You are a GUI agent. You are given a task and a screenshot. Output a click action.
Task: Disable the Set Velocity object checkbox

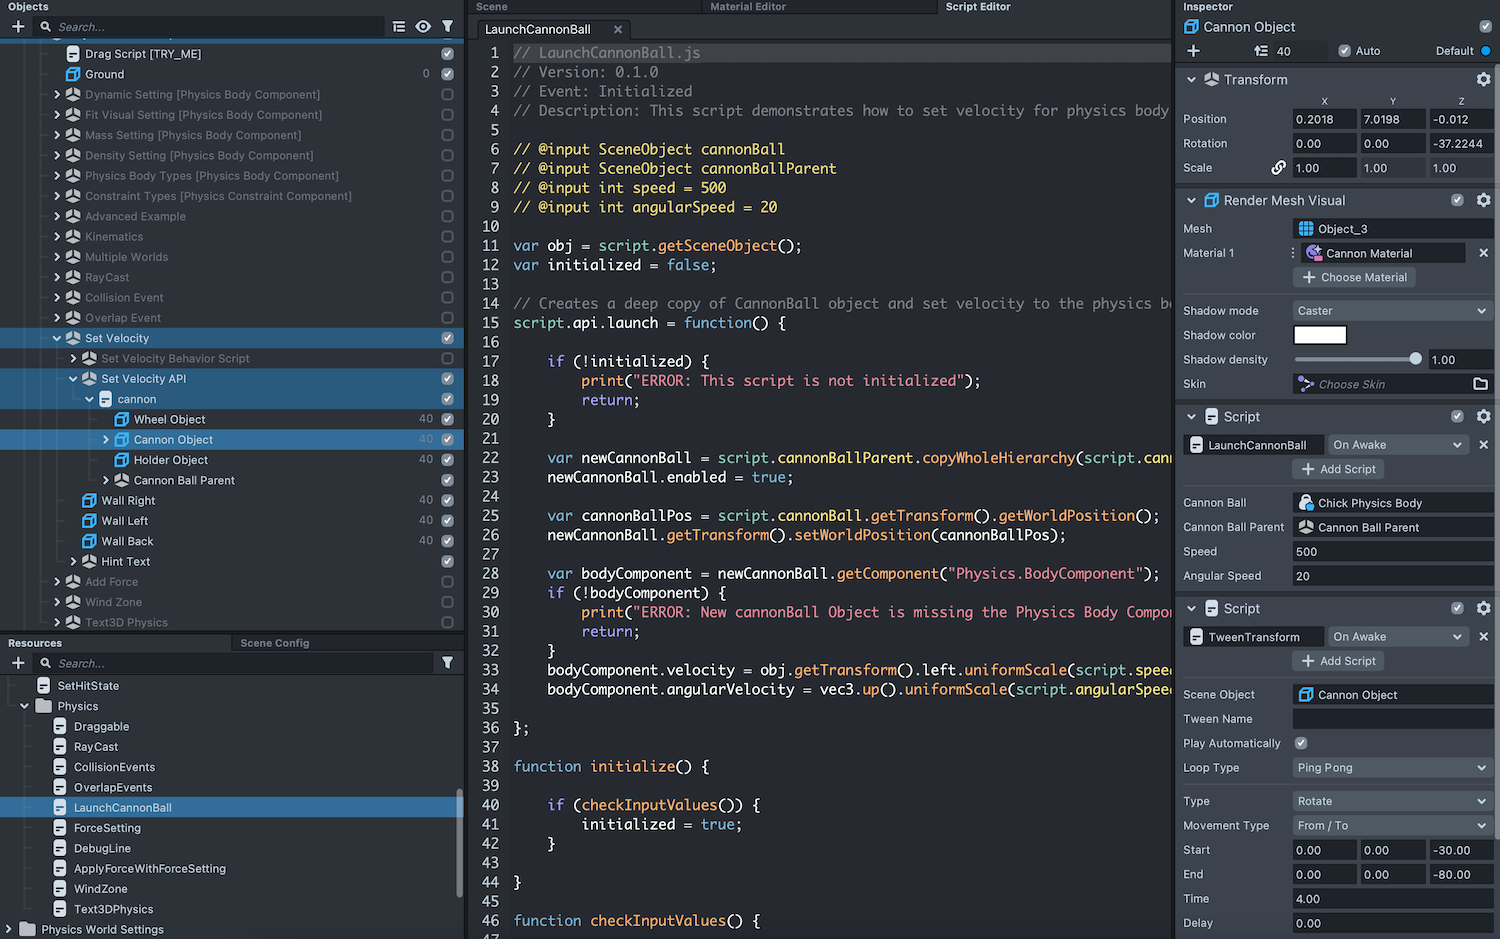coord(447,338)
